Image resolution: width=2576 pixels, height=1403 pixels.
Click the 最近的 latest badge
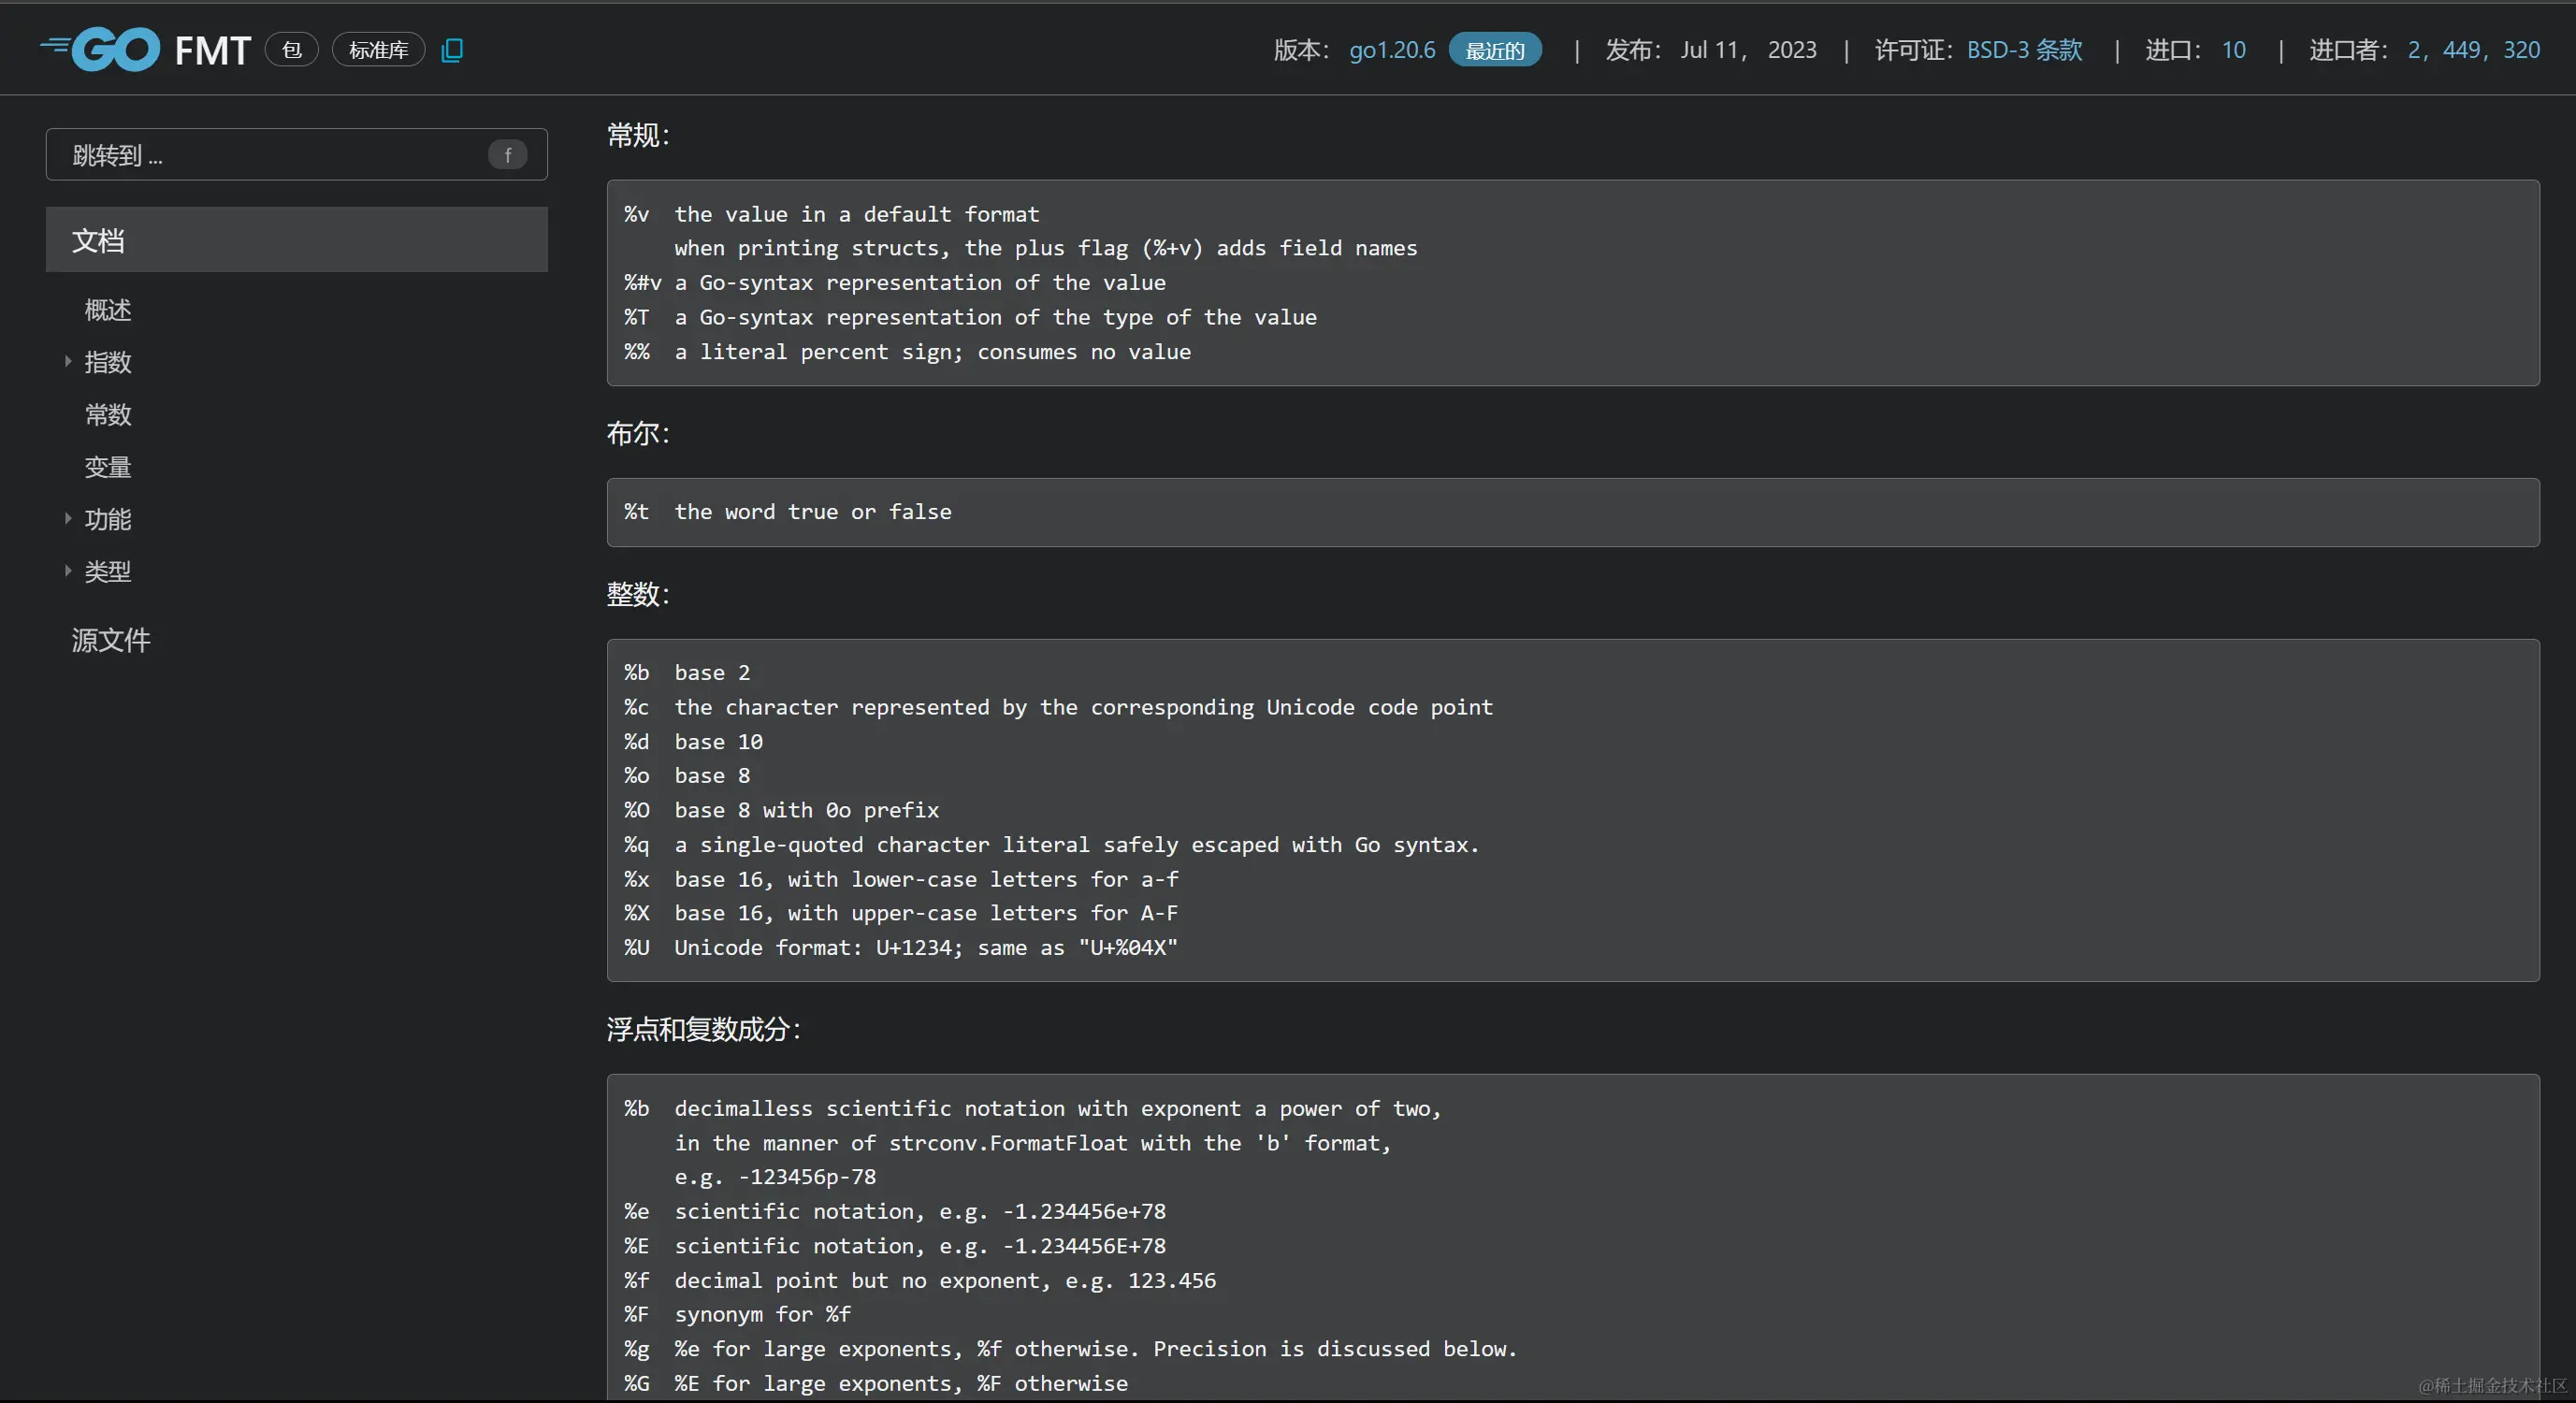pyautogui.click(x=1494, y=50)
